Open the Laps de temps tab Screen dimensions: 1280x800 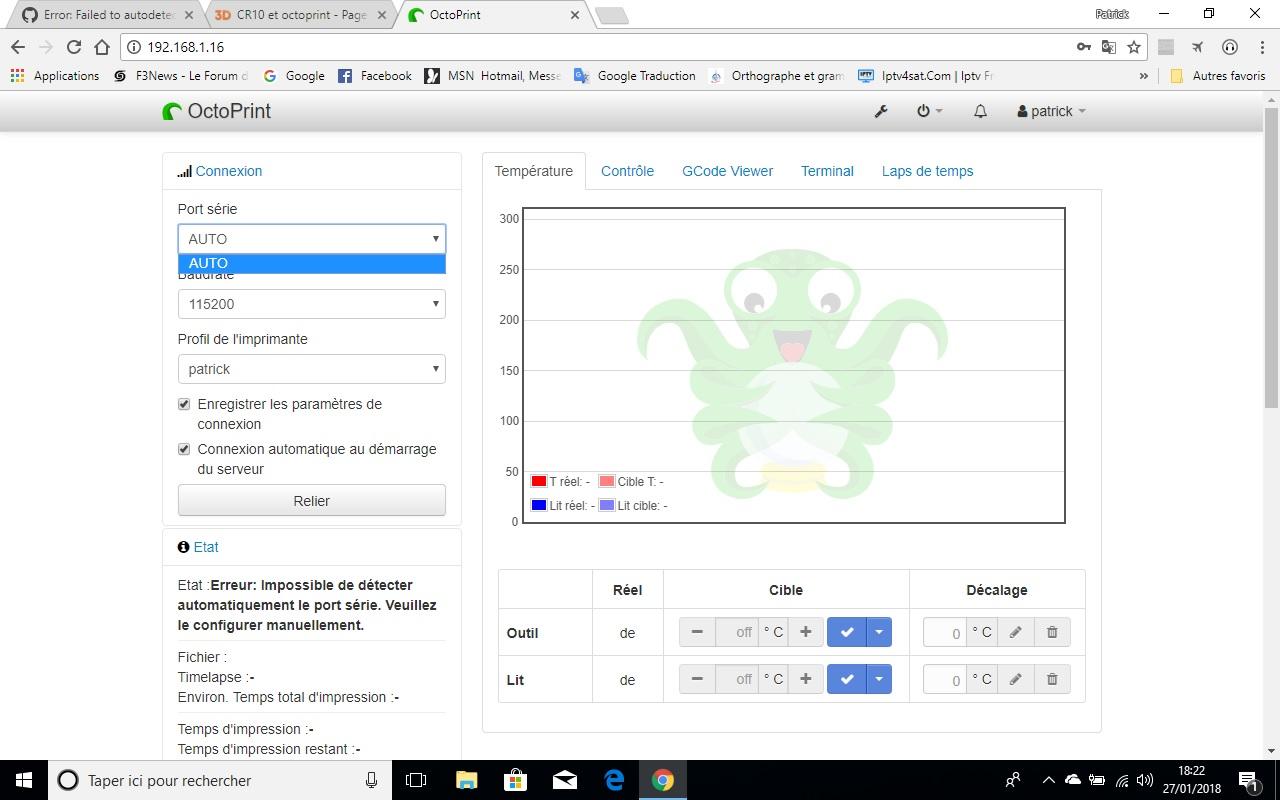click(x=927, y=171)
